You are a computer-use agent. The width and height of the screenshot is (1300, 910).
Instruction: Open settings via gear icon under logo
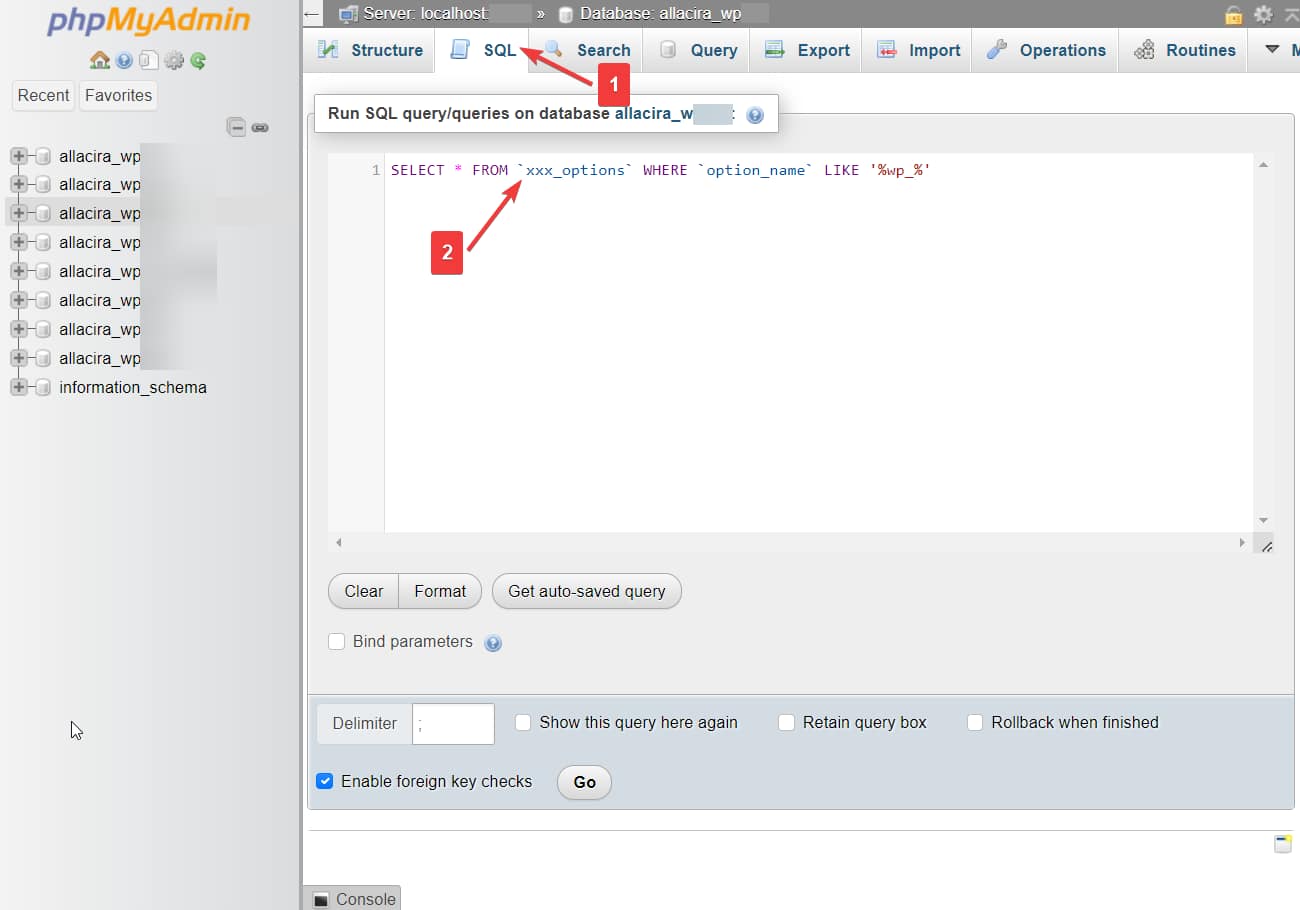pyautogui.click(x=173, y=60)
